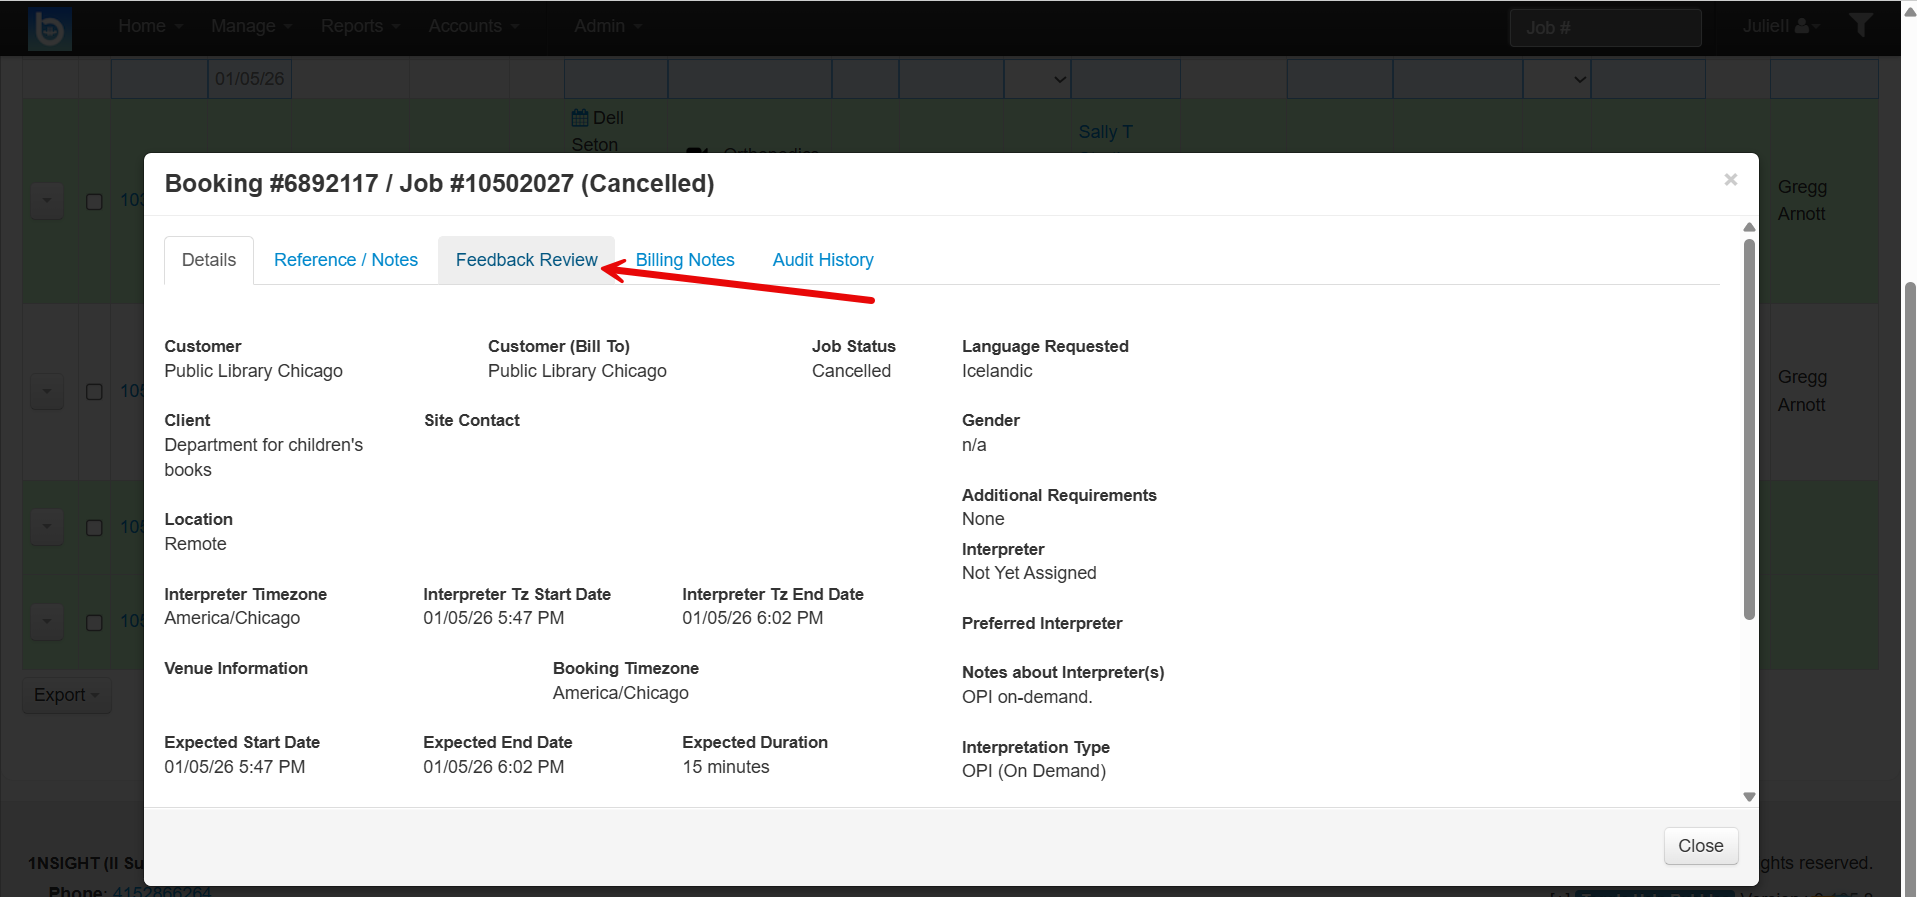
Task: Open the Admin menu
Action: pyautogui.click(x=608, y=26)
